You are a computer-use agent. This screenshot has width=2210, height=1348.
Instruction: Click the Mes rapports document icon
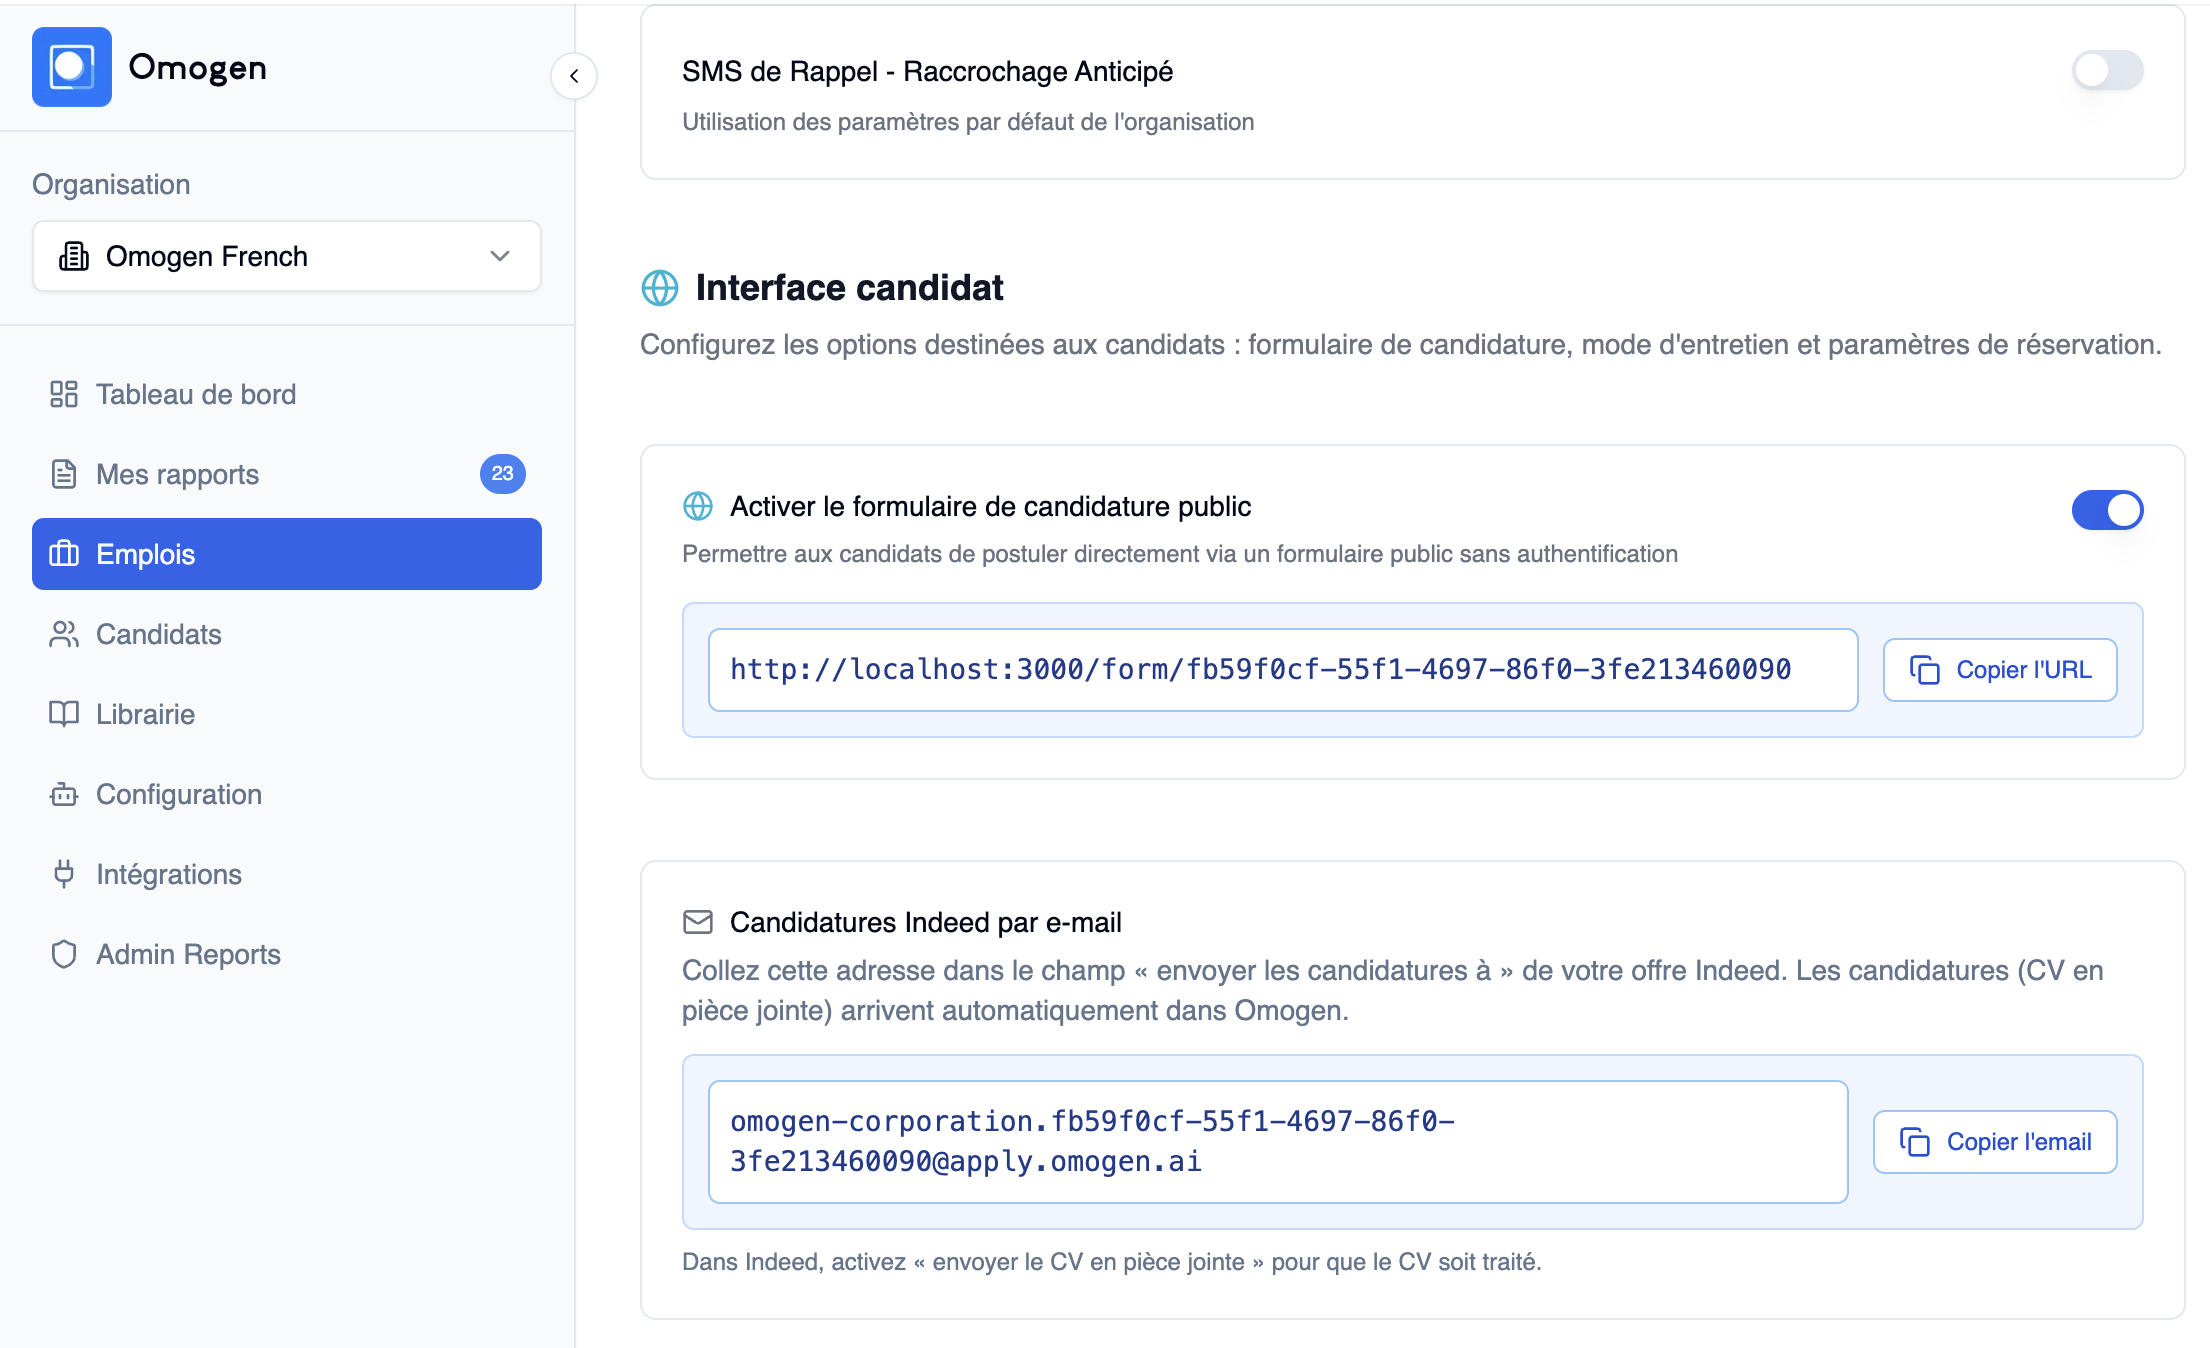64,474
